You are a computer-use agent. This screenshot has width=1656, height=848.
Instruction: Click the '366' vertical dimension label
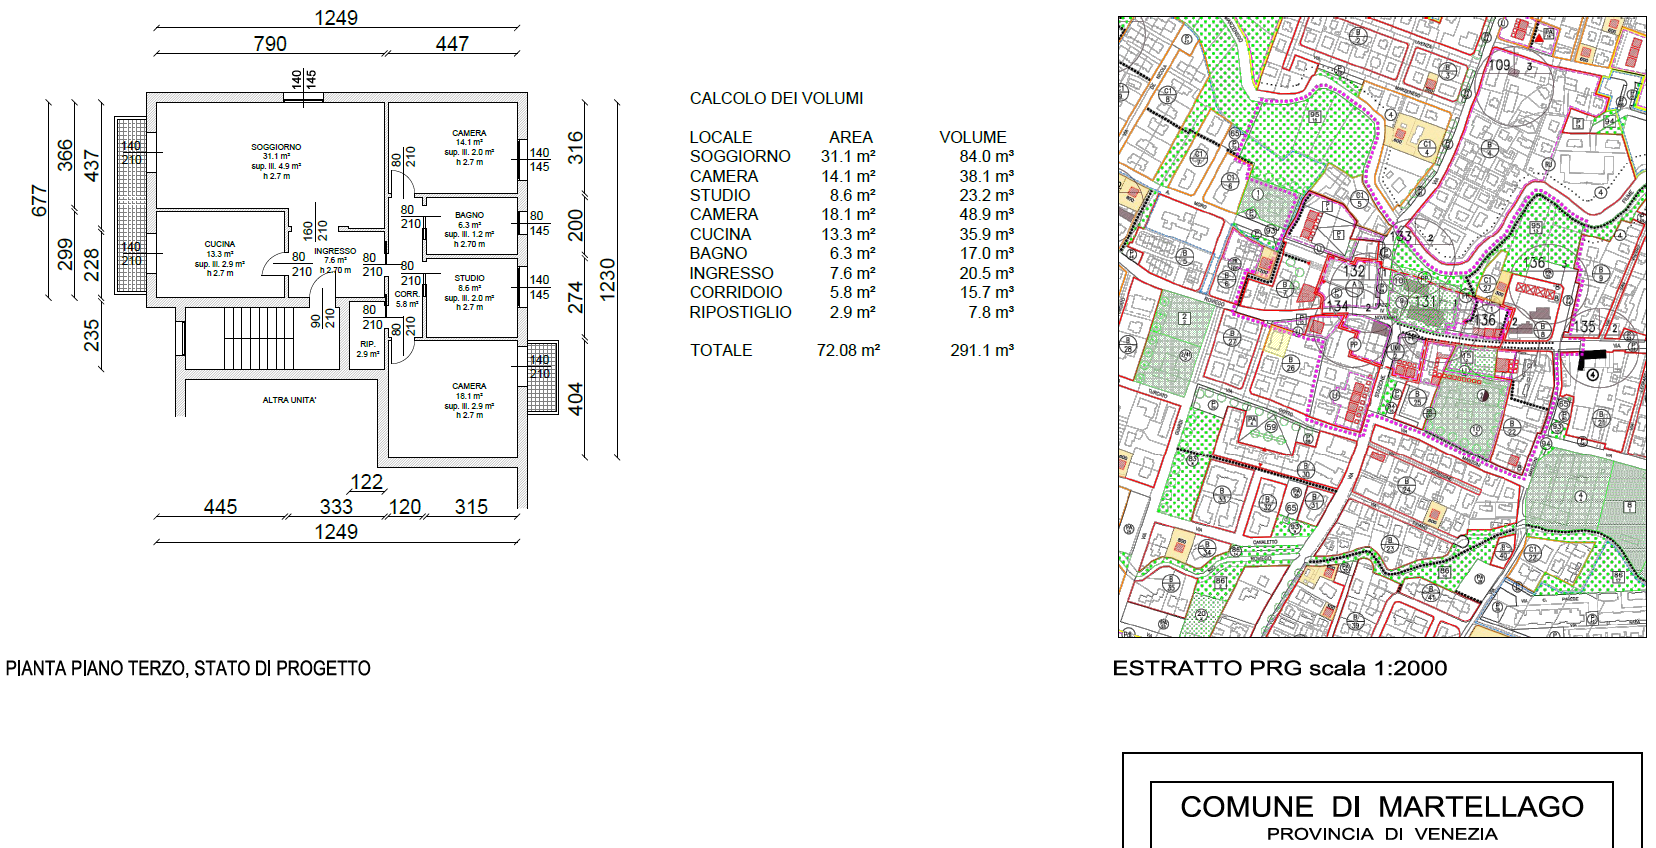click(65, 155)
